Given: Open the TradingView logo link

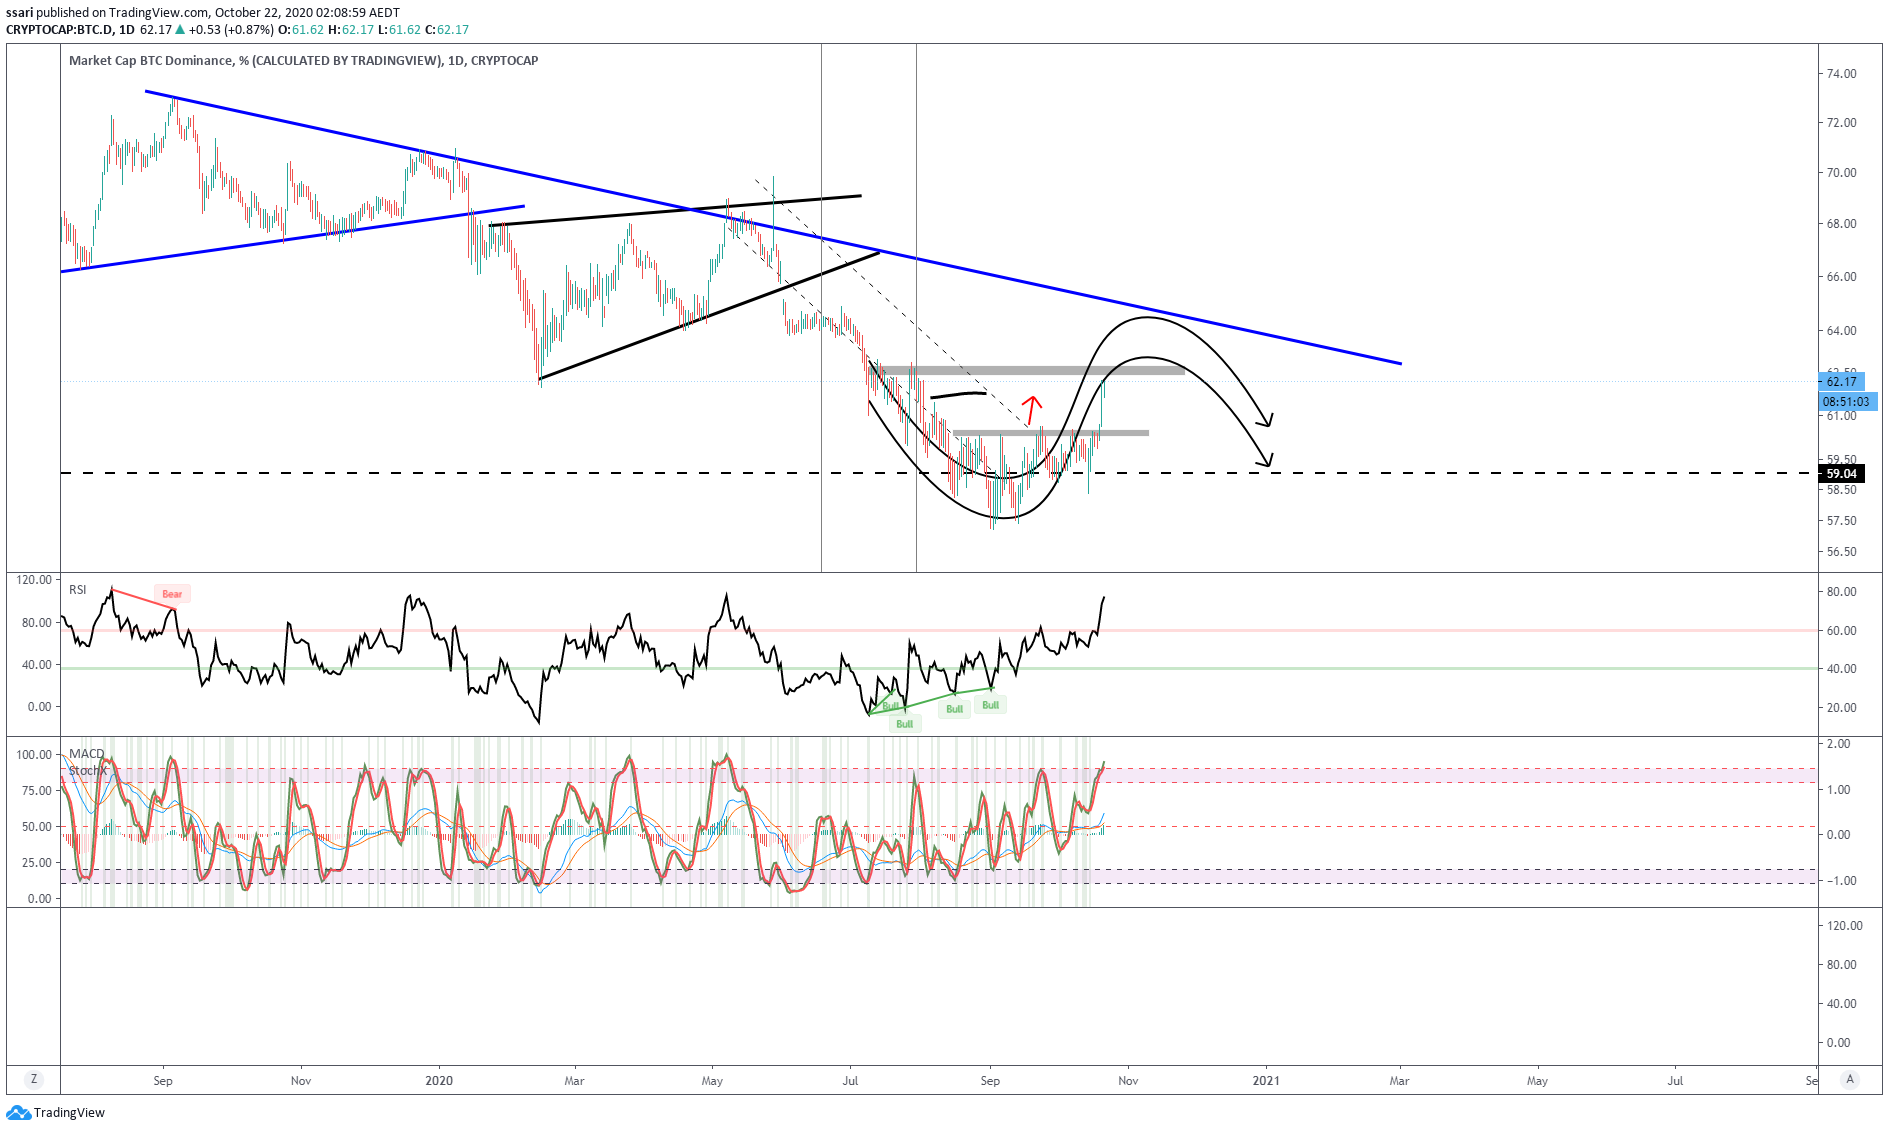Looking at the screenshot, I should [55, 1112].
